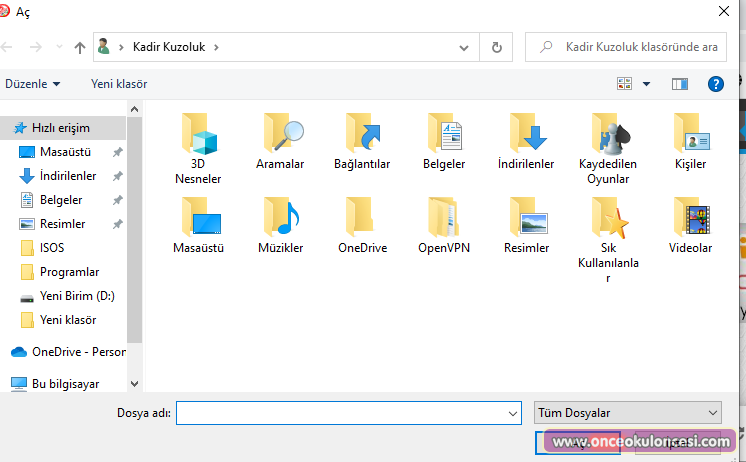
Task: Click Yeni klasör in the toolbar
Action: coord(119,84)
